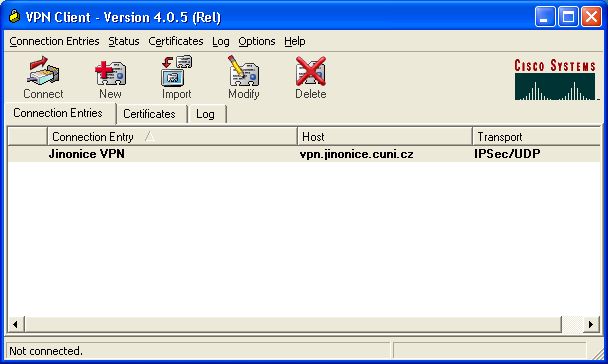608x364 pixels.
Task: Switch to the Connection Entries tab
Action: (x=60, y=113)
